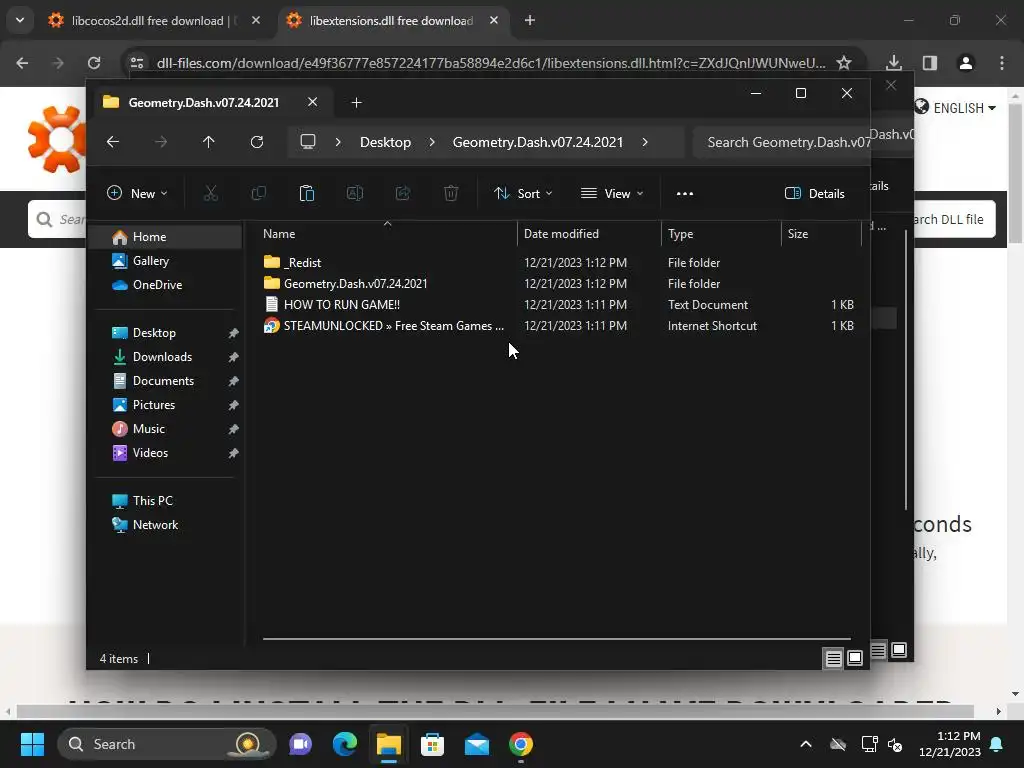Switch to libcocos2d.dll Chrome tab
This screenshot has height=768, width=1024.
click(153, 20)
